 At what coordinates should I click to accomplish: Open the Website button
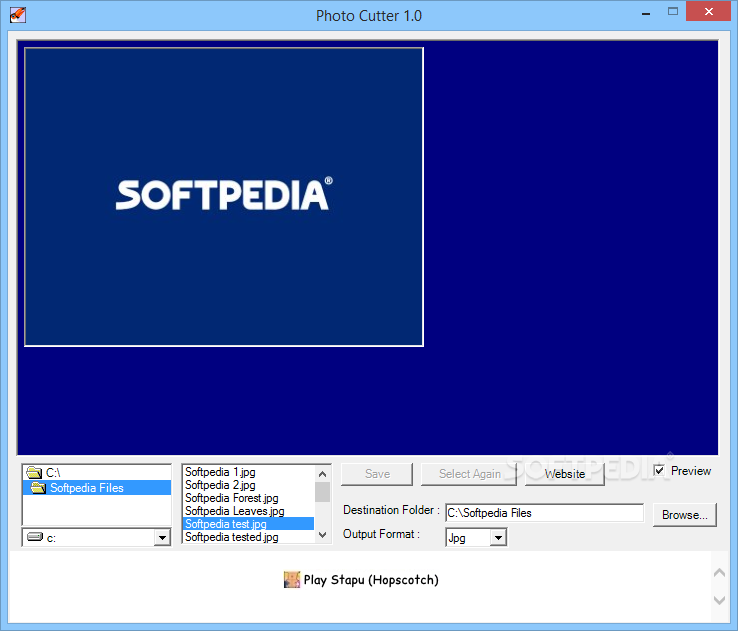(565, 474)
